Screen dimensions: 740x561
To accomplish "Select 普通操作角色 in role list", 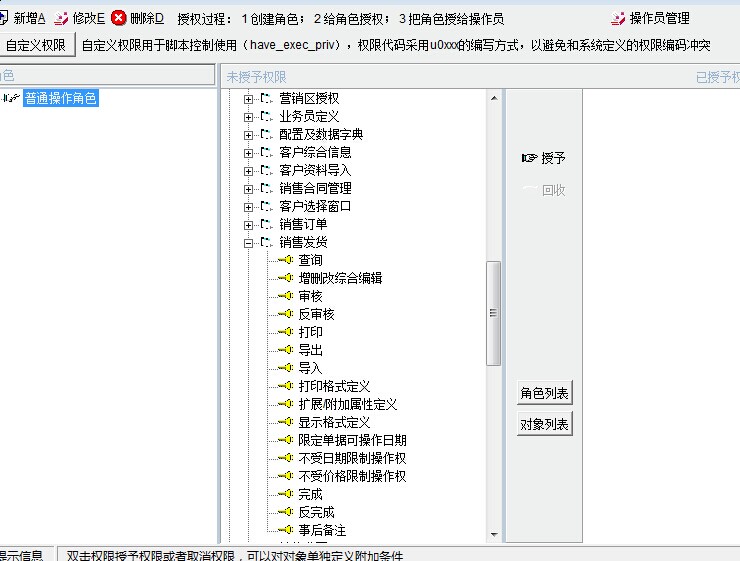I will pos(61,98).
